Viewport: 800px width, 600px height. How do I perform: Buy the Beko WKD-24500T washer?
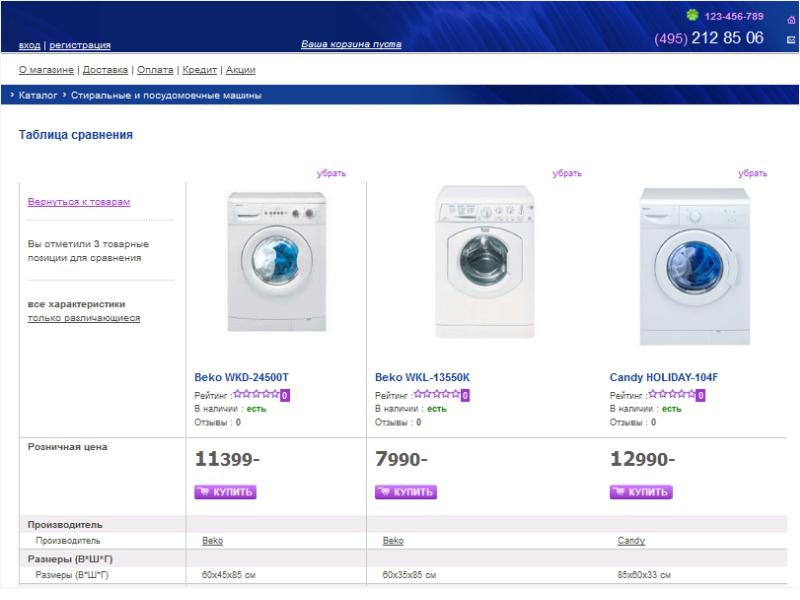(225, 492)
